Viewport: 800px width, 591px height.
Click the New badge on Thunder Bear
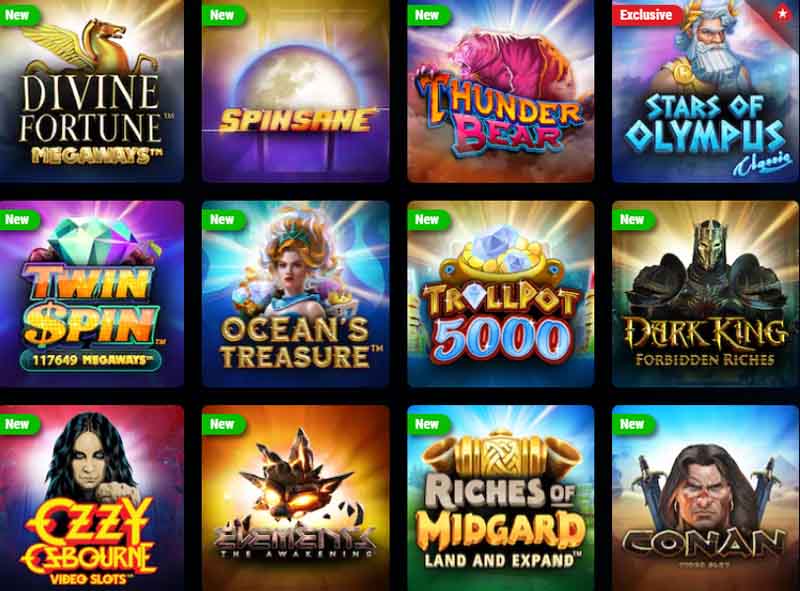point(429,15)
